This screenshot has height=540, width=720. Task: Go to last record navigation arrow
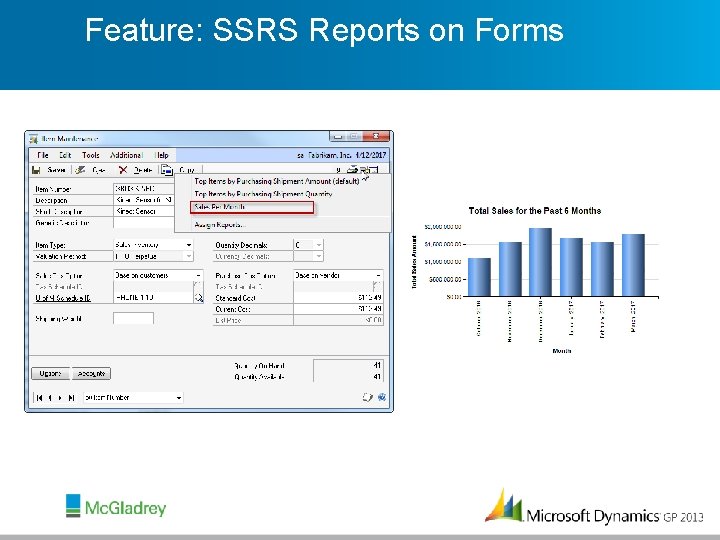[x=71, y=398]
